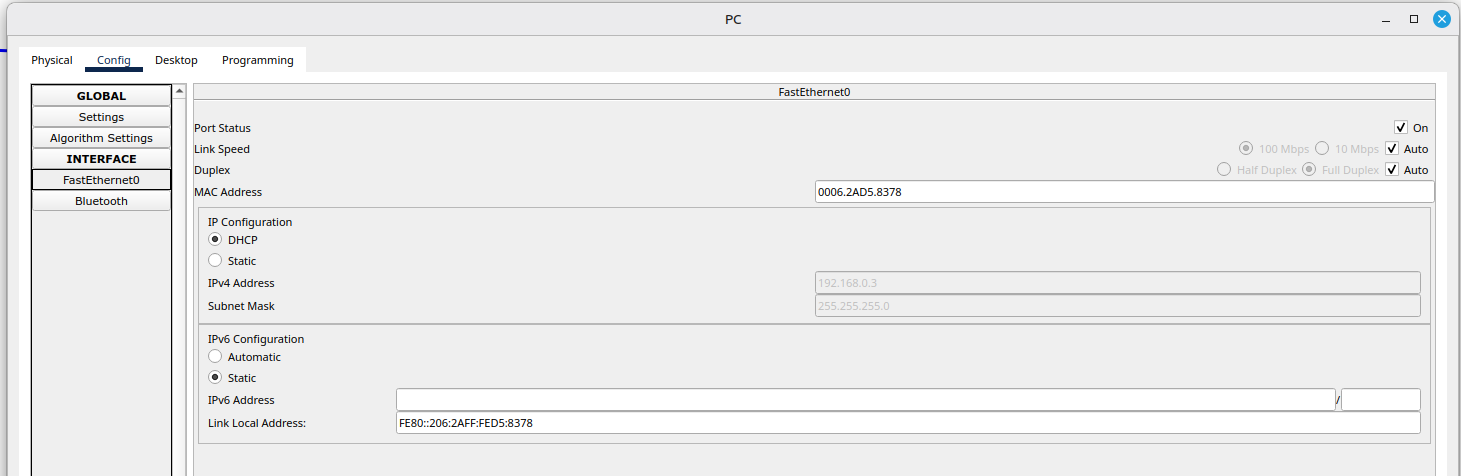Image resolution: width=1461 pixels, height=476 pixels.
Task: Select FastEthernet0 interface
Action: pos(101,180)
